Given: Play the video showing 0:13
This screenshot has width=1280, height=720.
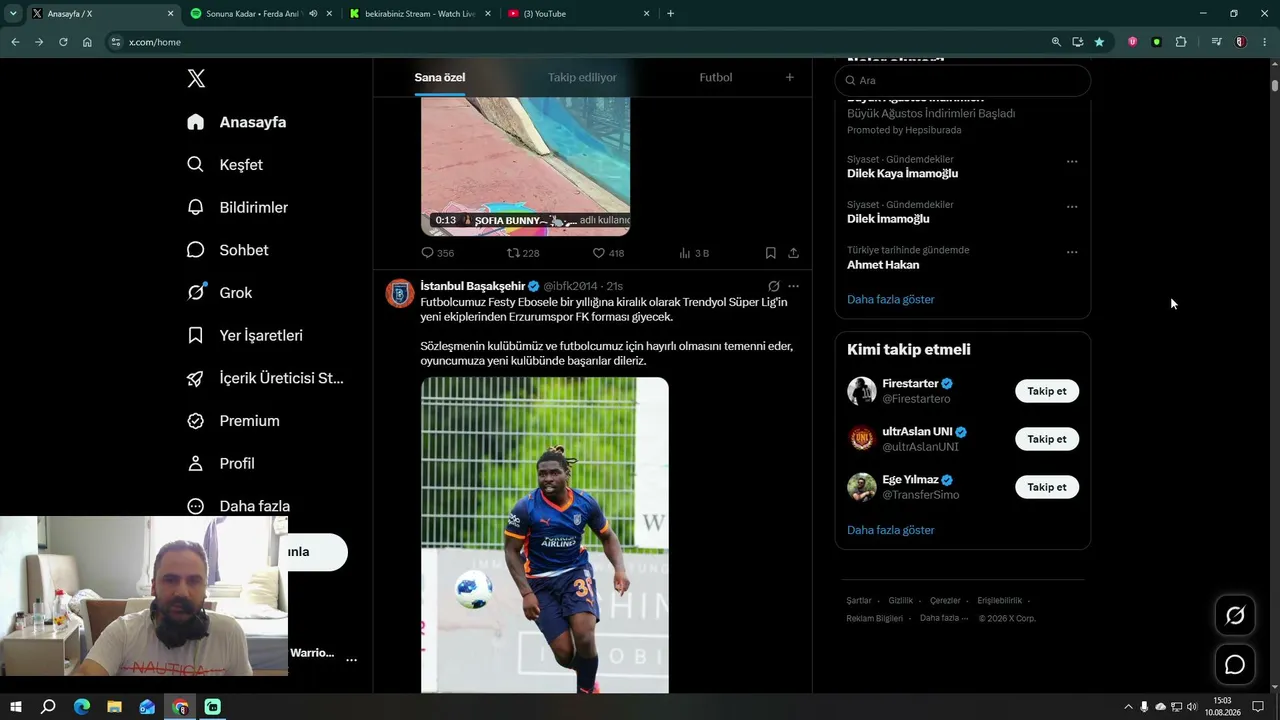Looking at the screenshot, I should 525,167.
